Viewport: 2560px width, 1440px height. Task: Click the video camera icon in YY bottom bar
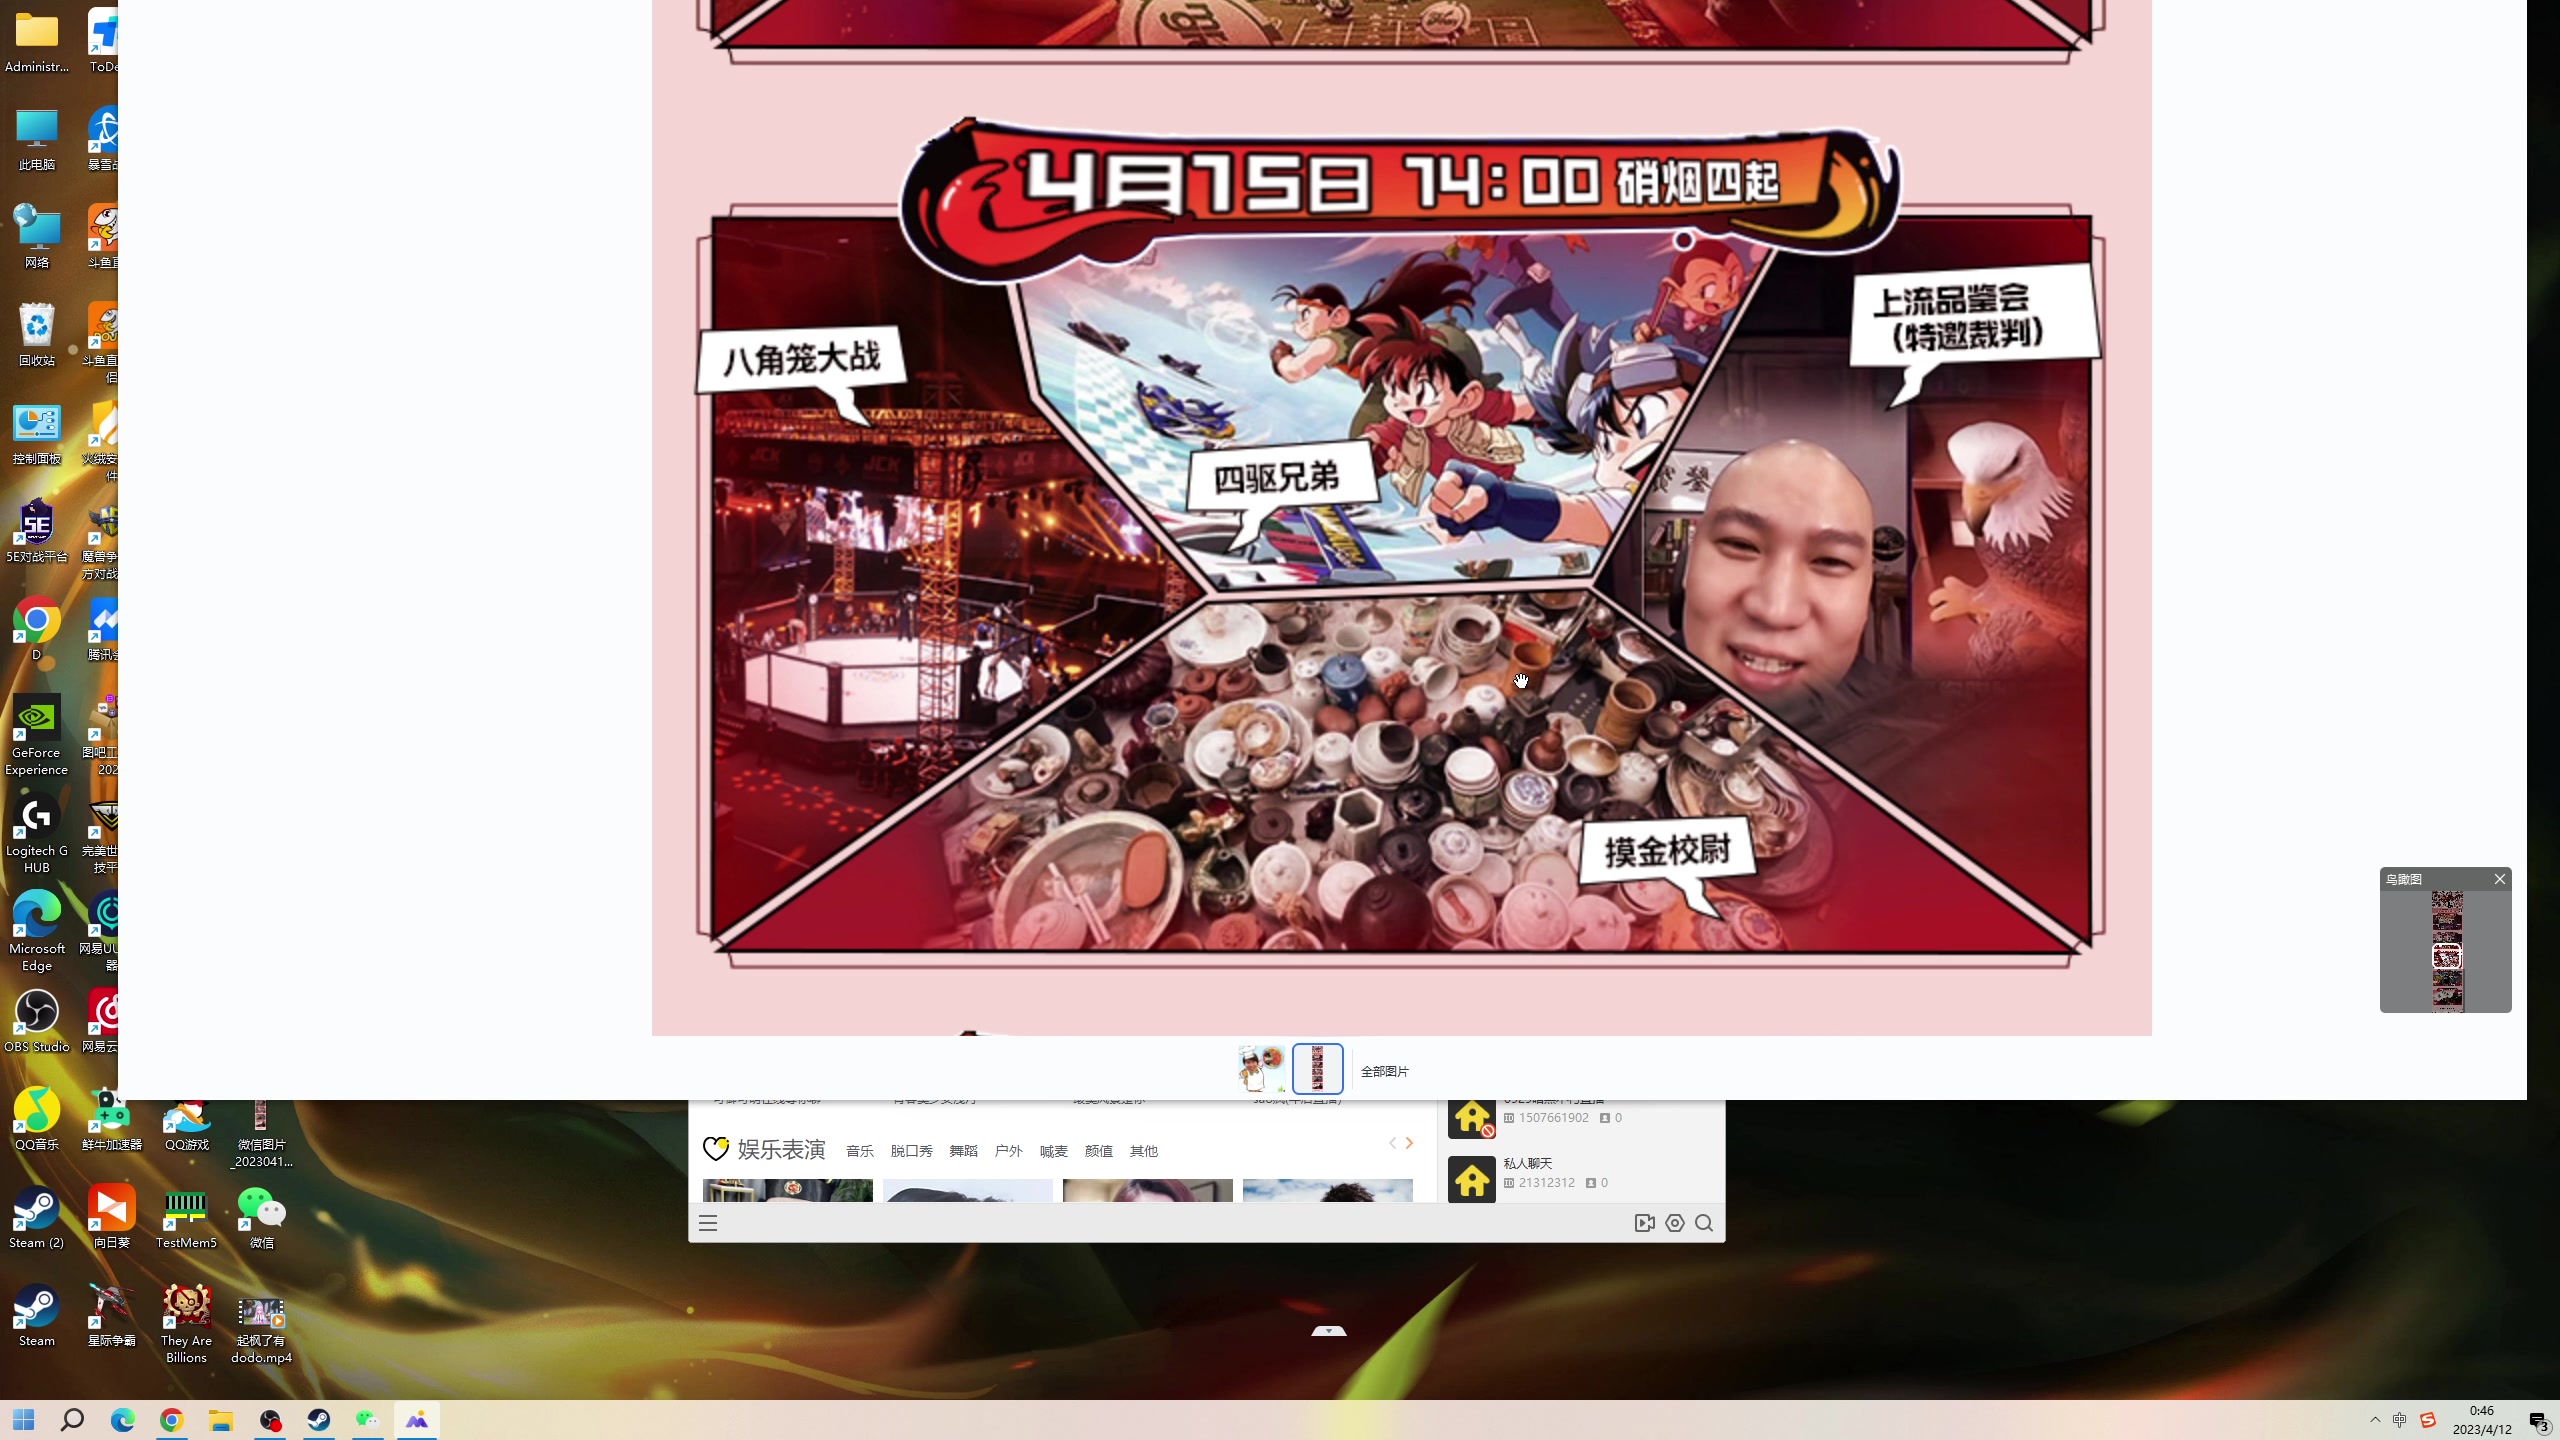pos(1644,1223)
